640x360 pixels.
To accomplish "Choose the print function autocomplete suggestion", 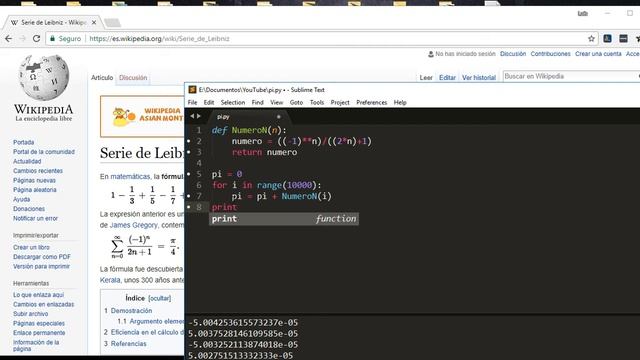I will [284, 219].
